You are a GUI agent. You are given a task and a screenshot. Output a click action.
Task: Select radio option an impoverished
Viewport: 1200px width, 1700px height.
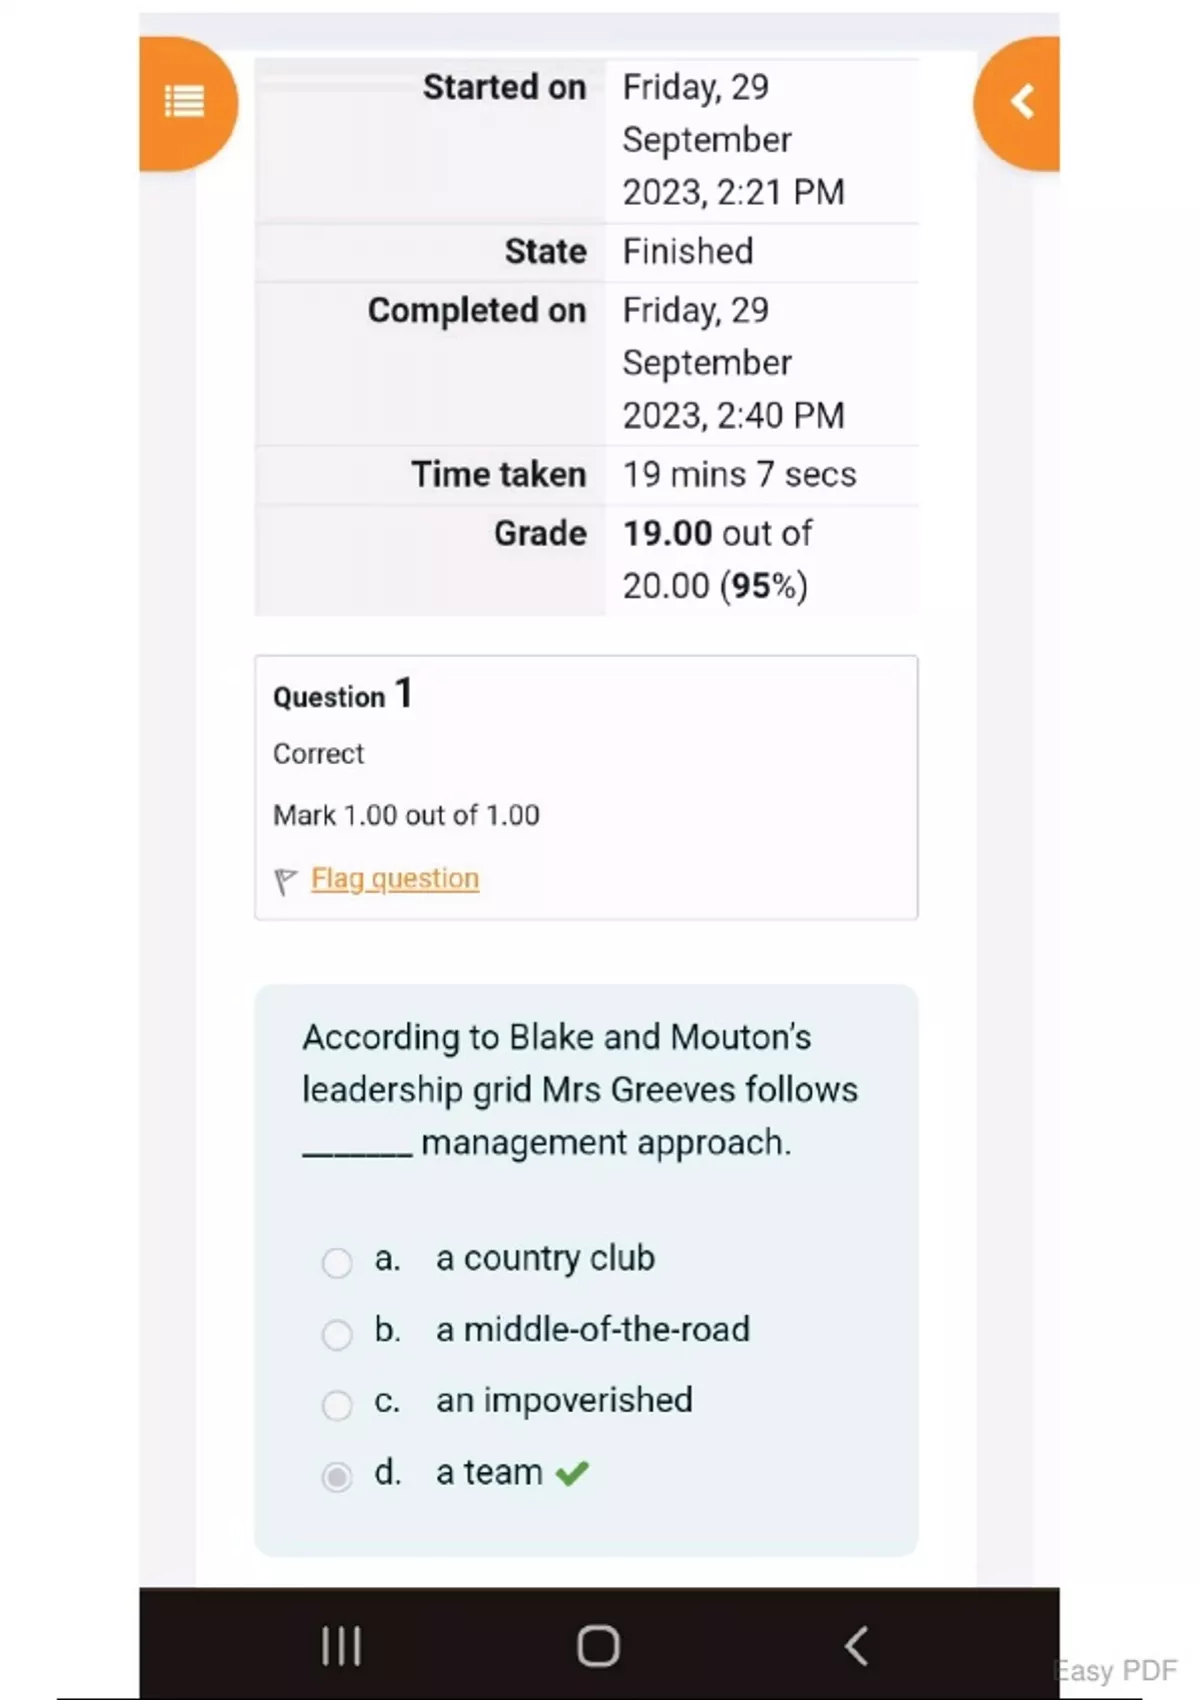(337, 1404)
